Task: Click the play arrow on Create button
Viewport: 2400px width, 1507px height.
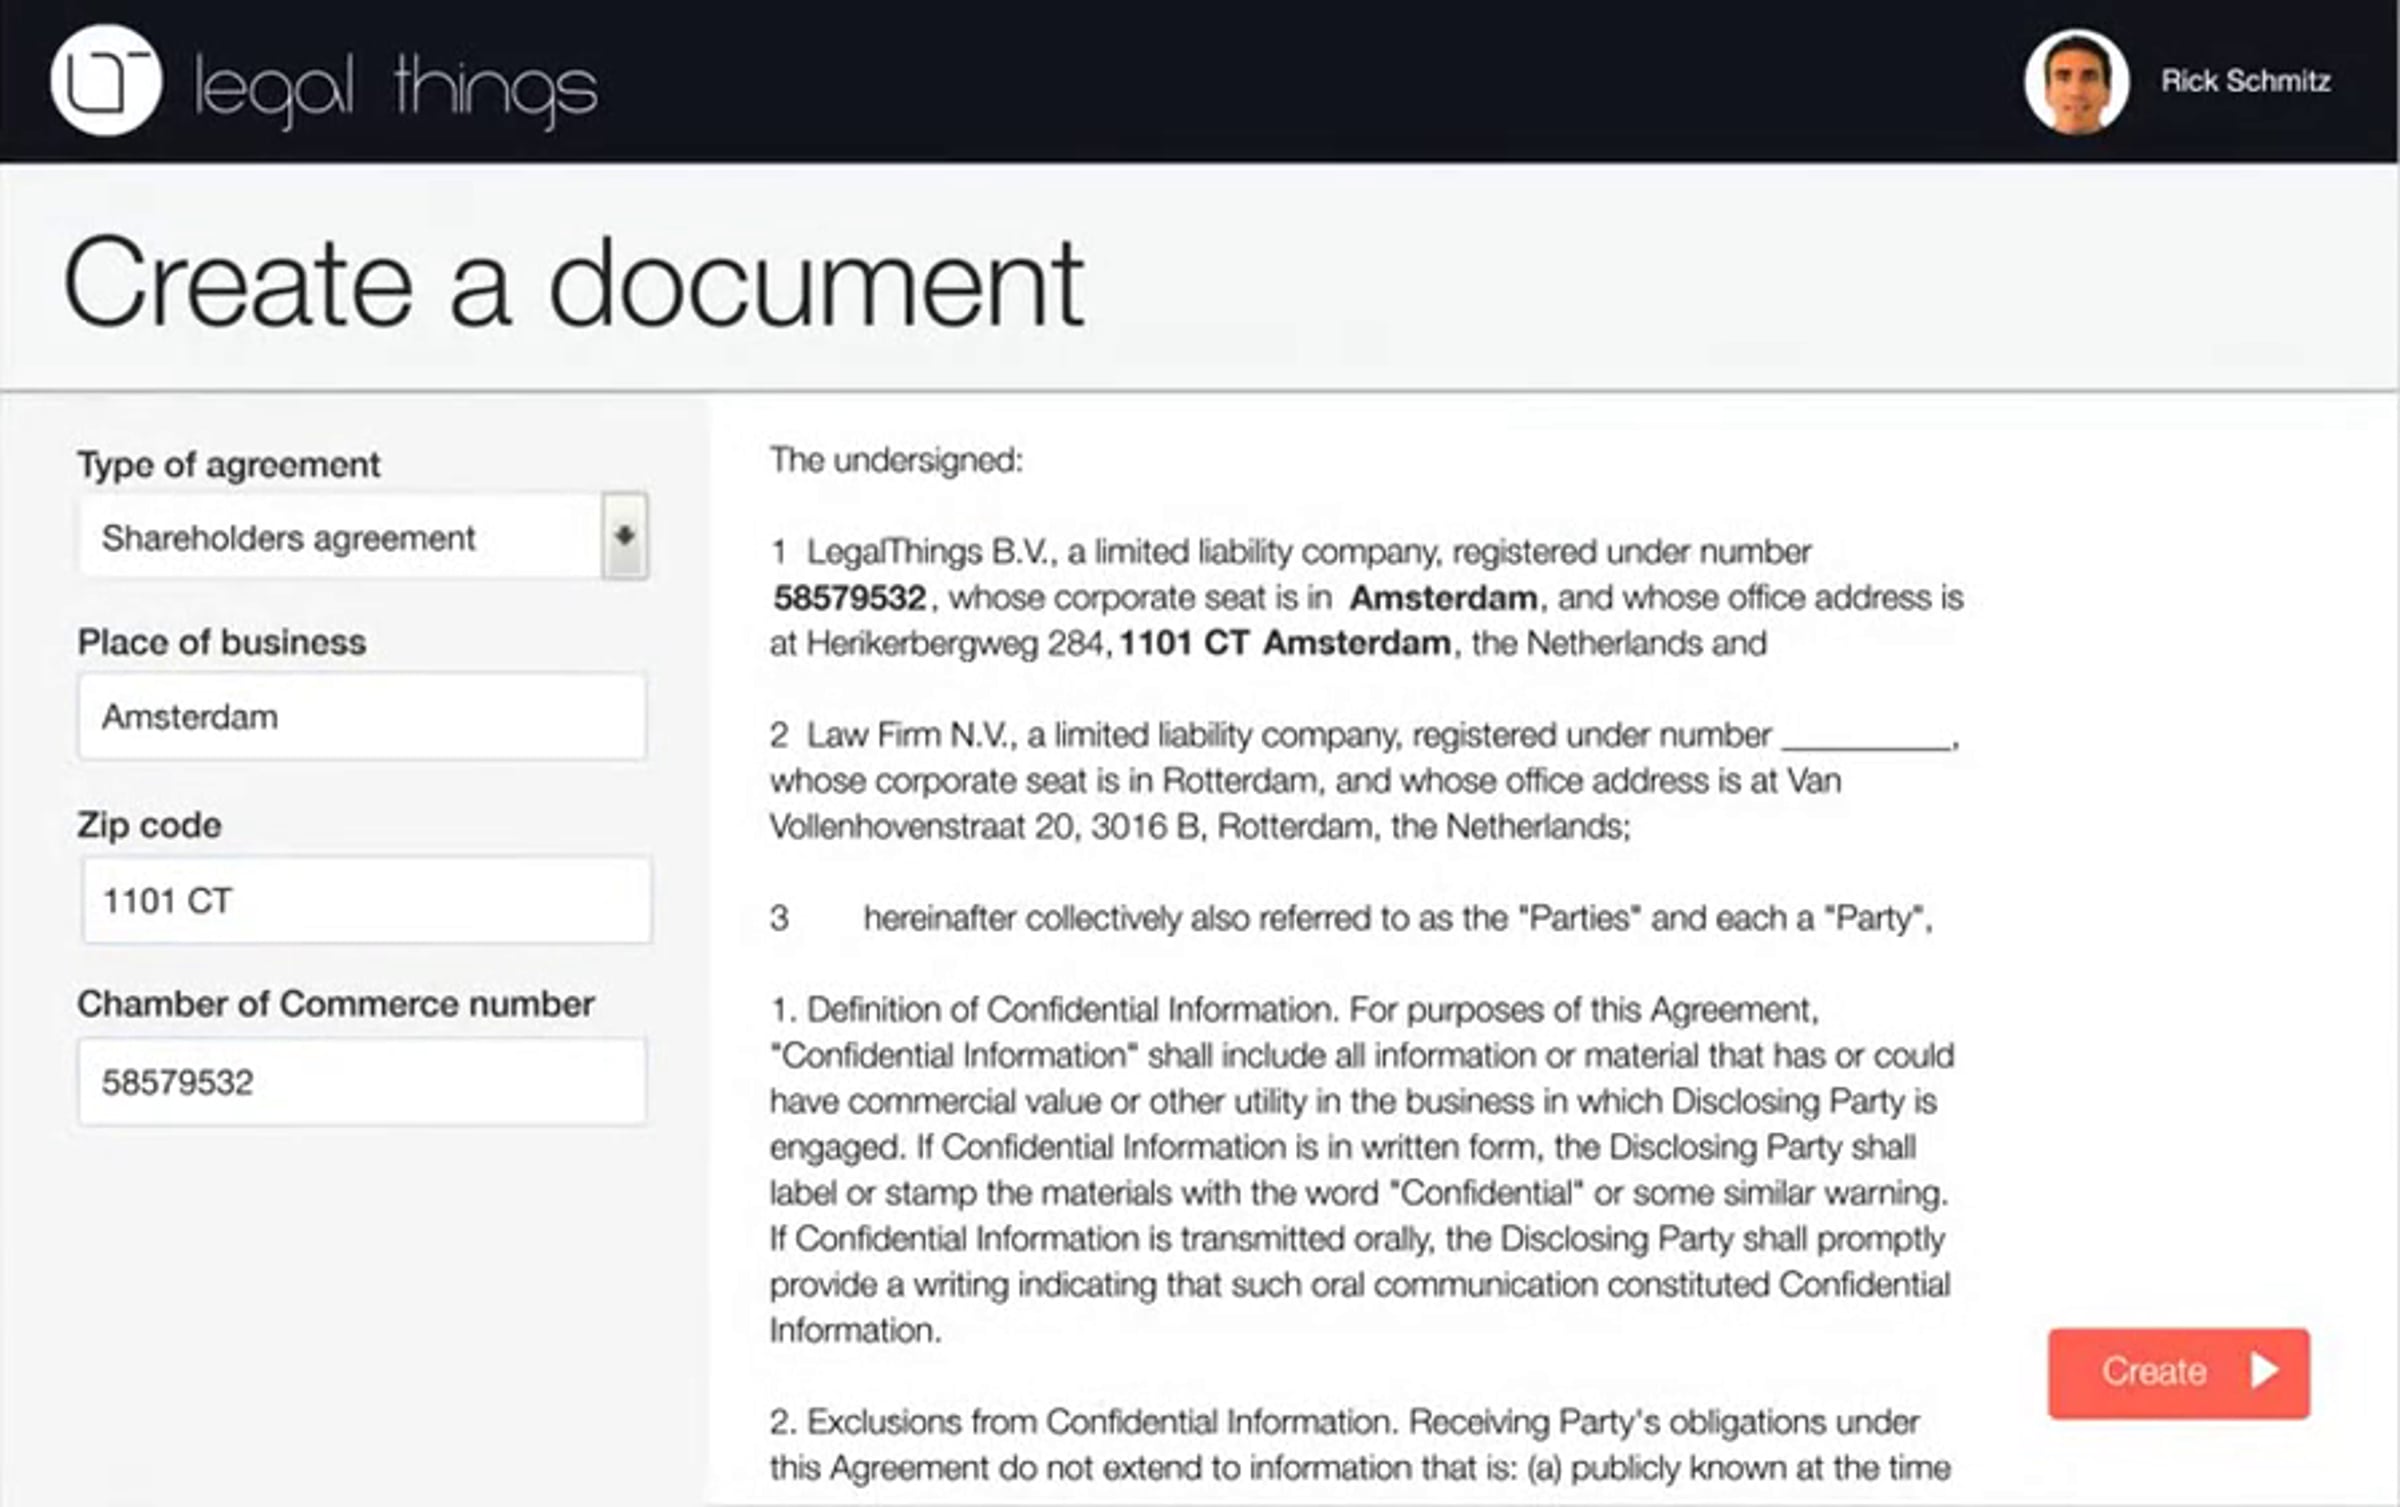Action: [2264, 1370]
